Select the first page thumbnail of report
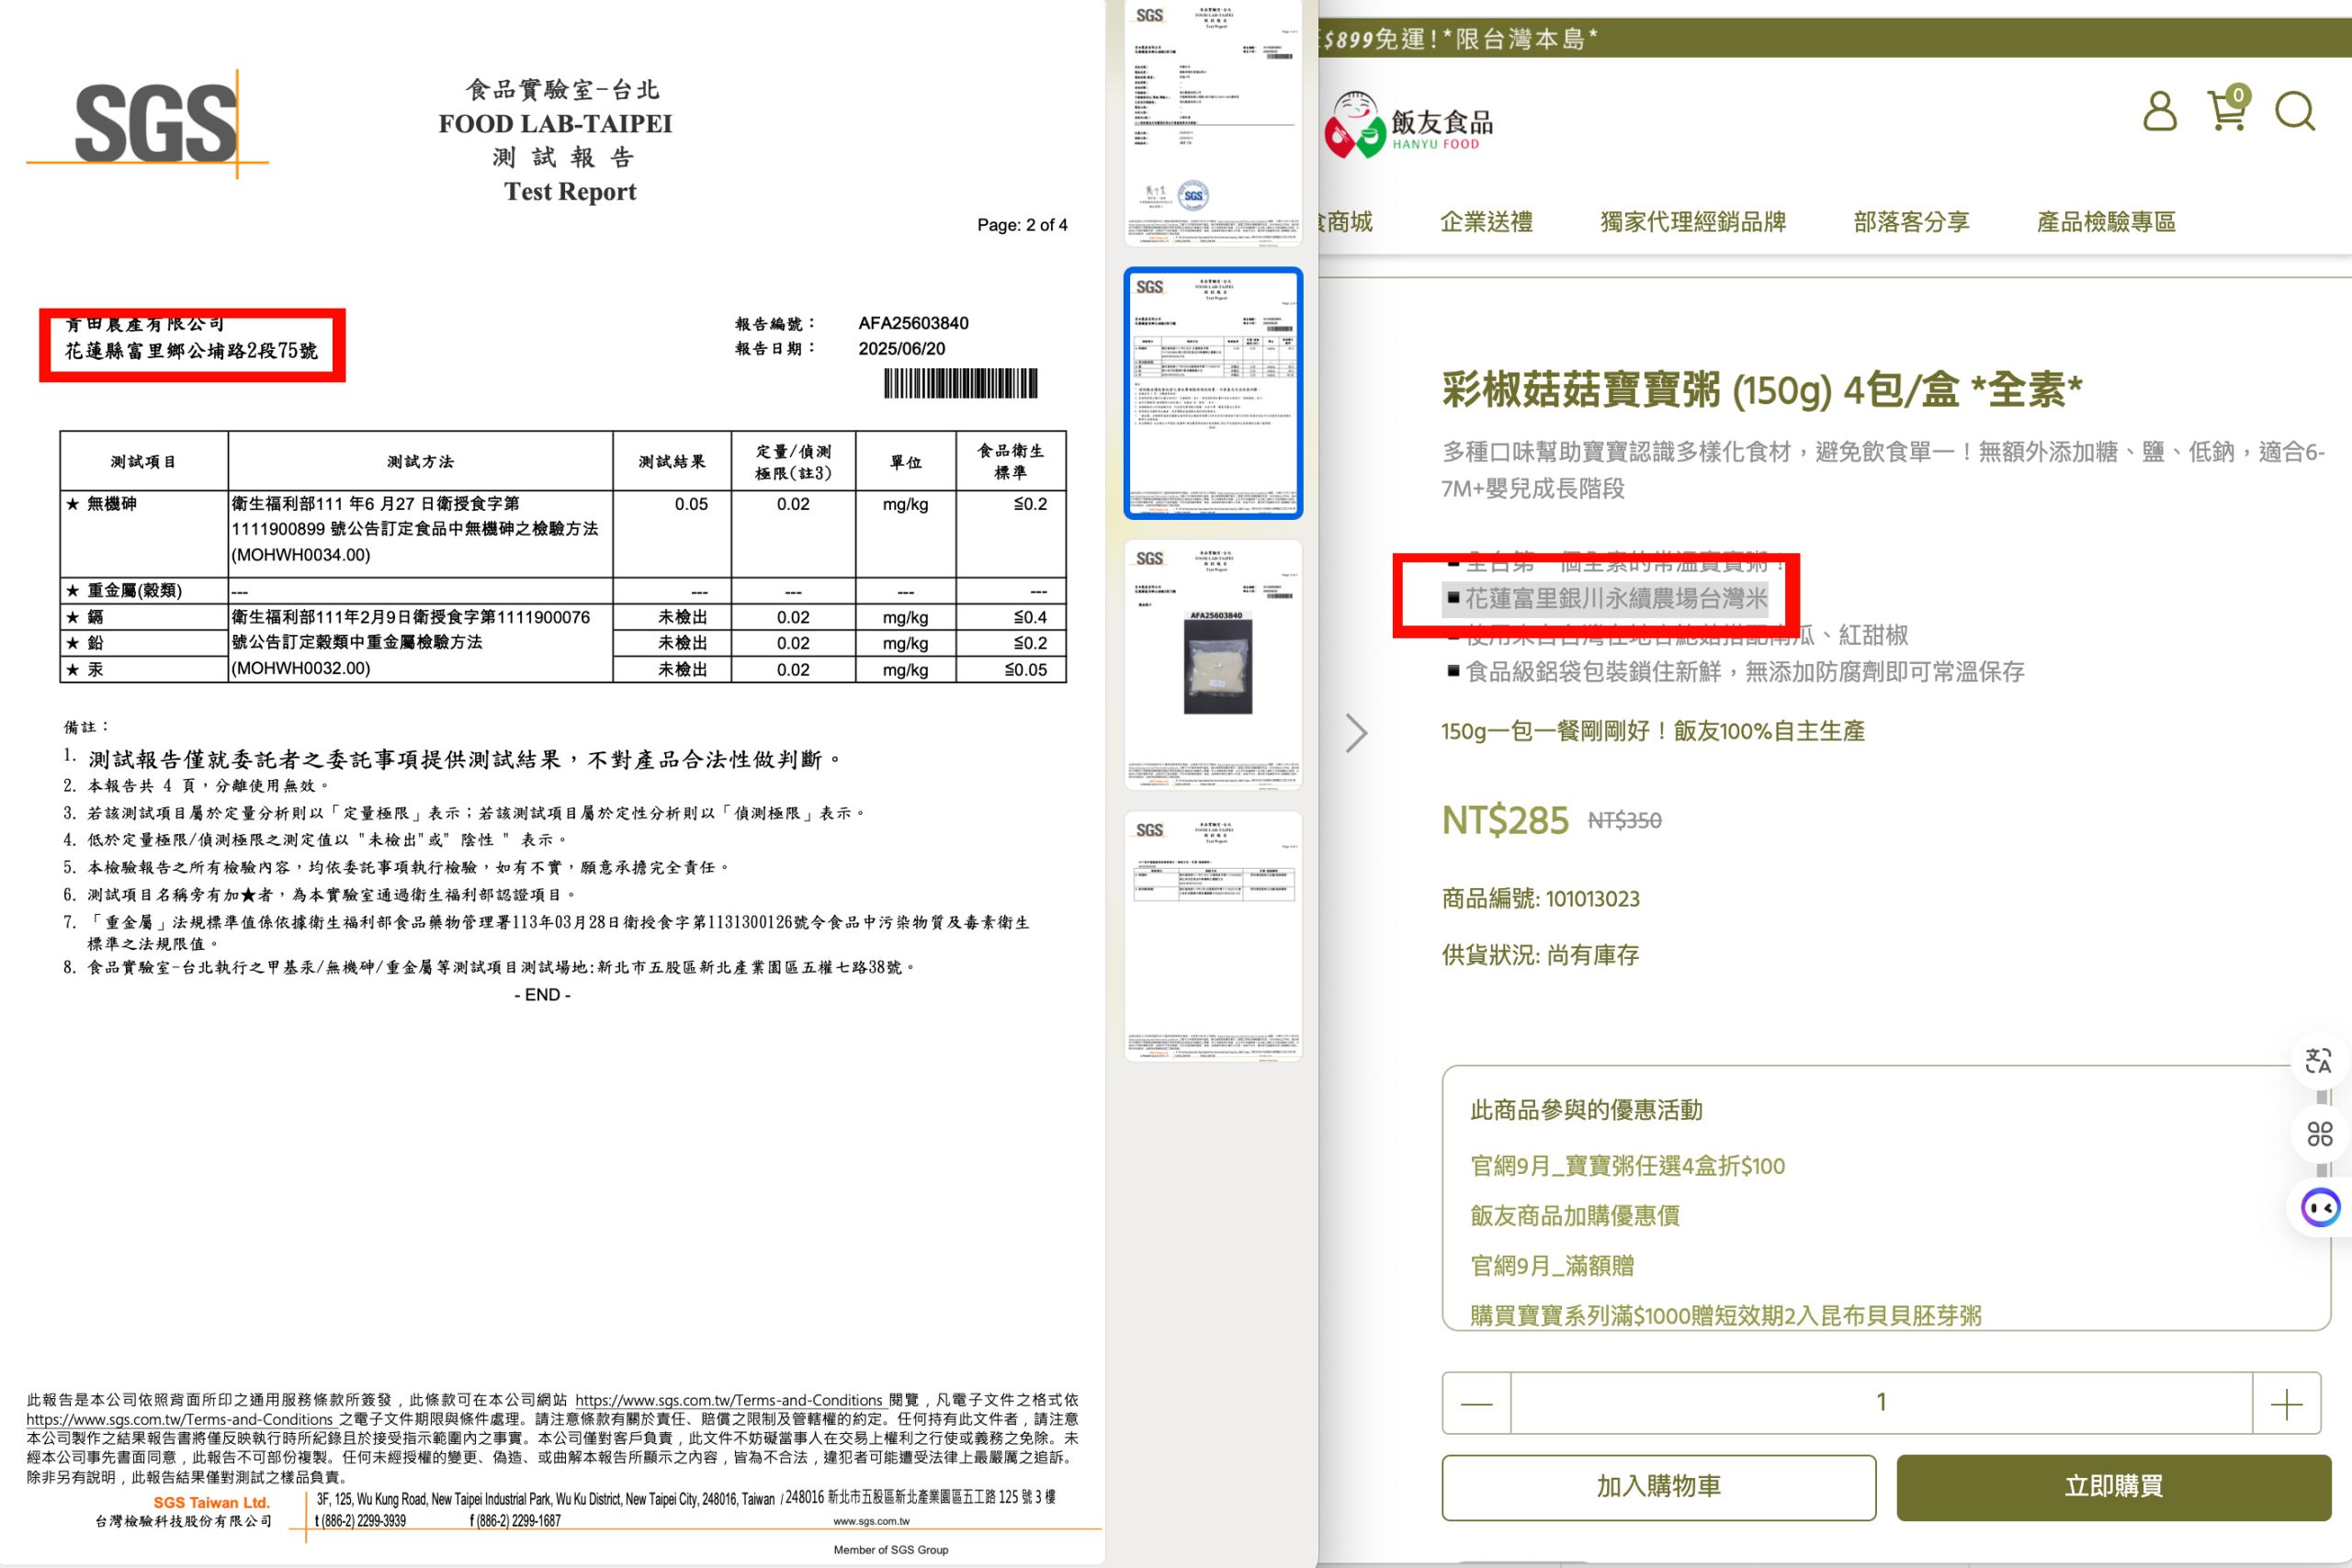Image resolution: width=2352 pixels, height=1568 pixels. [1213, 122]
